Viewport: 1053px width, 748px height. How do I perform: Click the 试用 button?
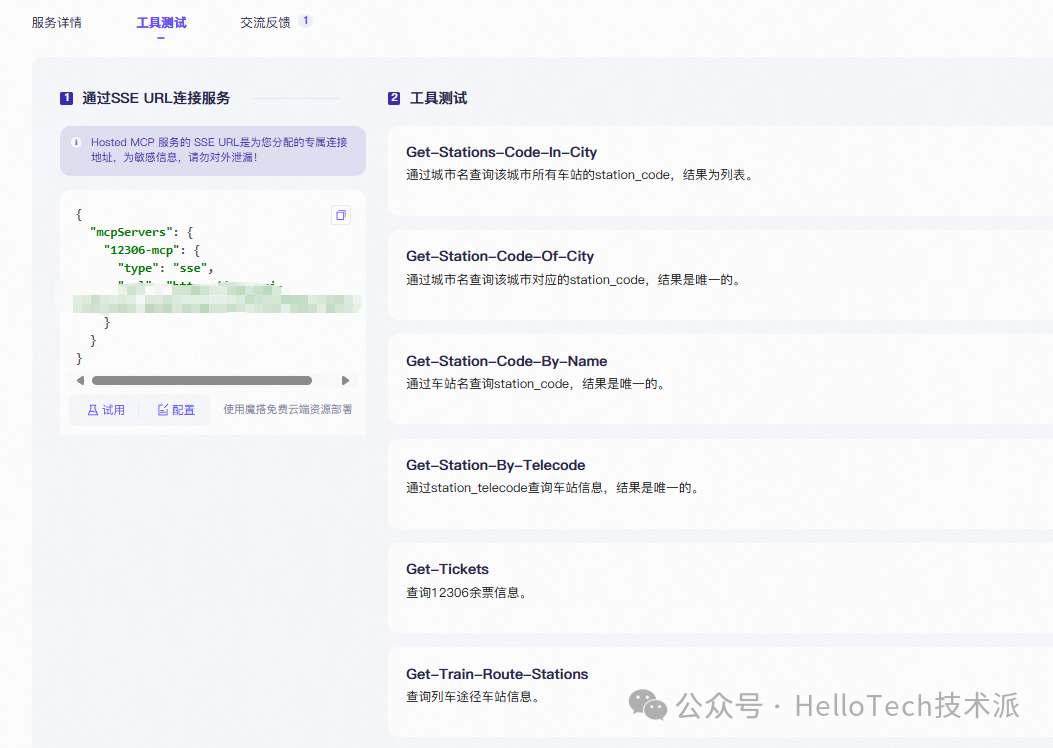[x=103, y=409]
